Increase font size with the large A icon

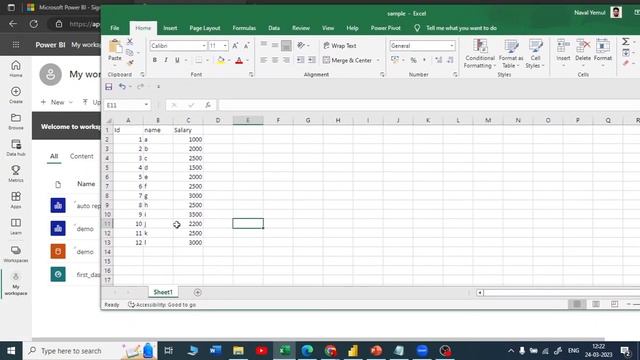coord(236,46)
